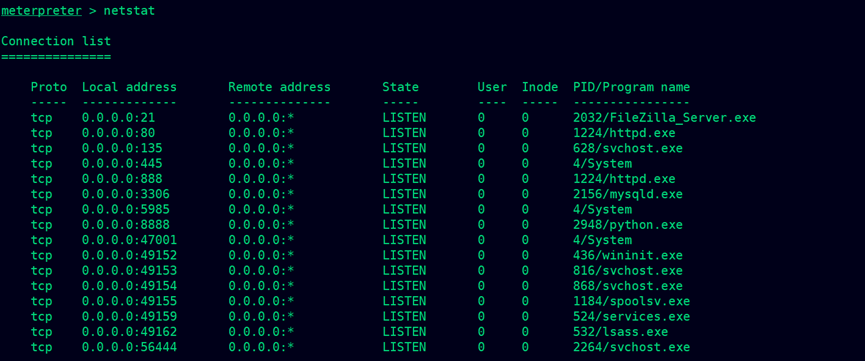Click 1224/httpd.exe in the port 888 row

pyautogui.click(x=624, y=179)
